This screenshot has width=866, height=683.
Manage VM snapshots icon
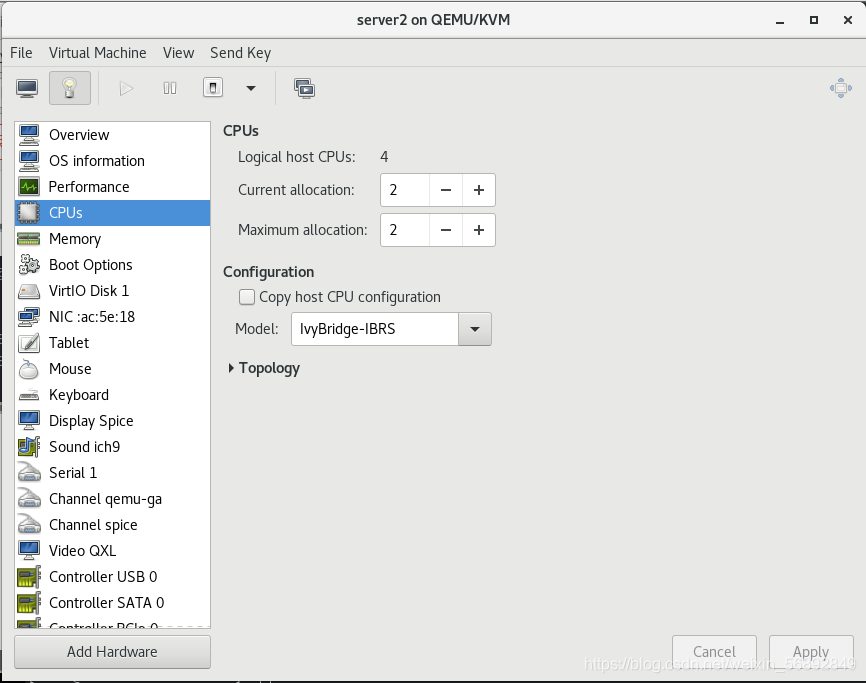tap(304, 88)
